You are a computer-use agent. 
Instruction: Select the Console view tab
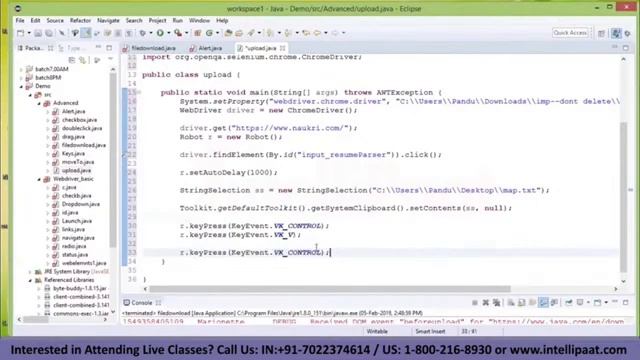tap(141, 303)
